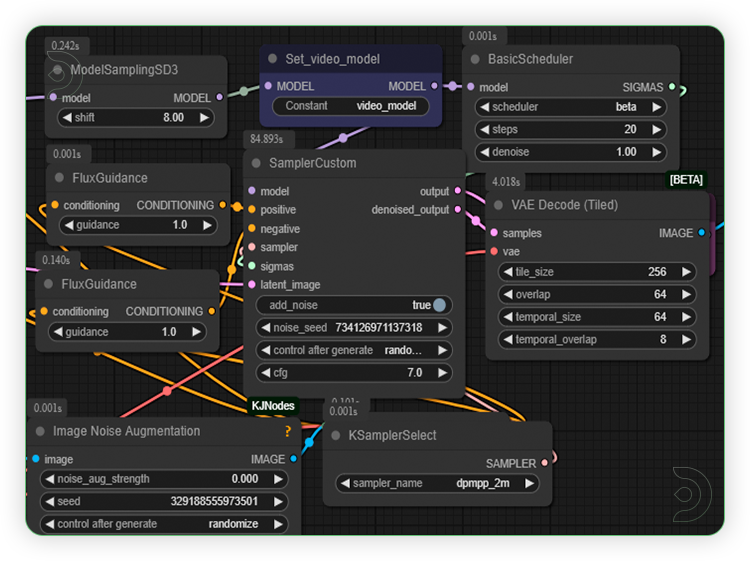The image size is (750, 561).
Task: Decrease overlap value in VAE Decode
Action: 508,294
